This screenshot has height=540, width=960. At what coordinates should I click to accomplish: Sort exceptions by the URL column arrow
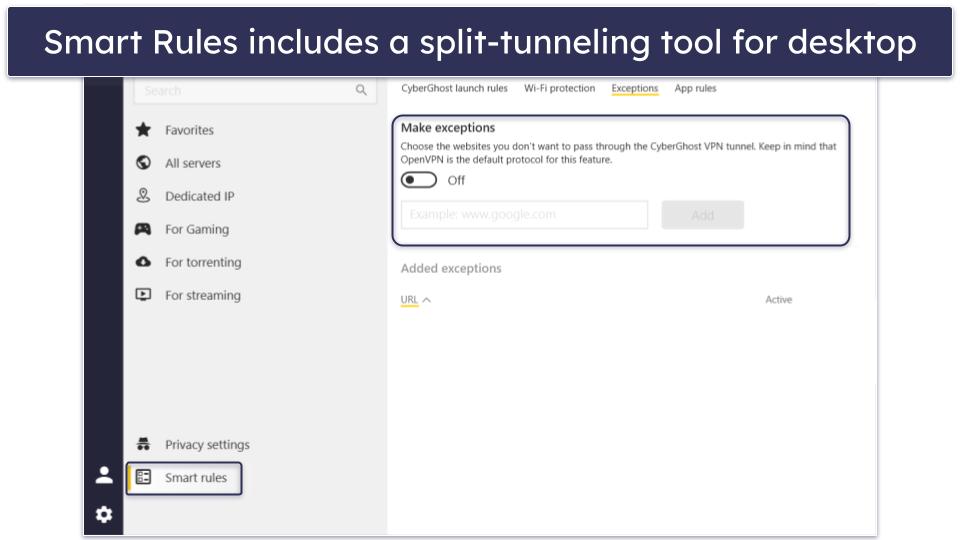click(x=427, y=300)
